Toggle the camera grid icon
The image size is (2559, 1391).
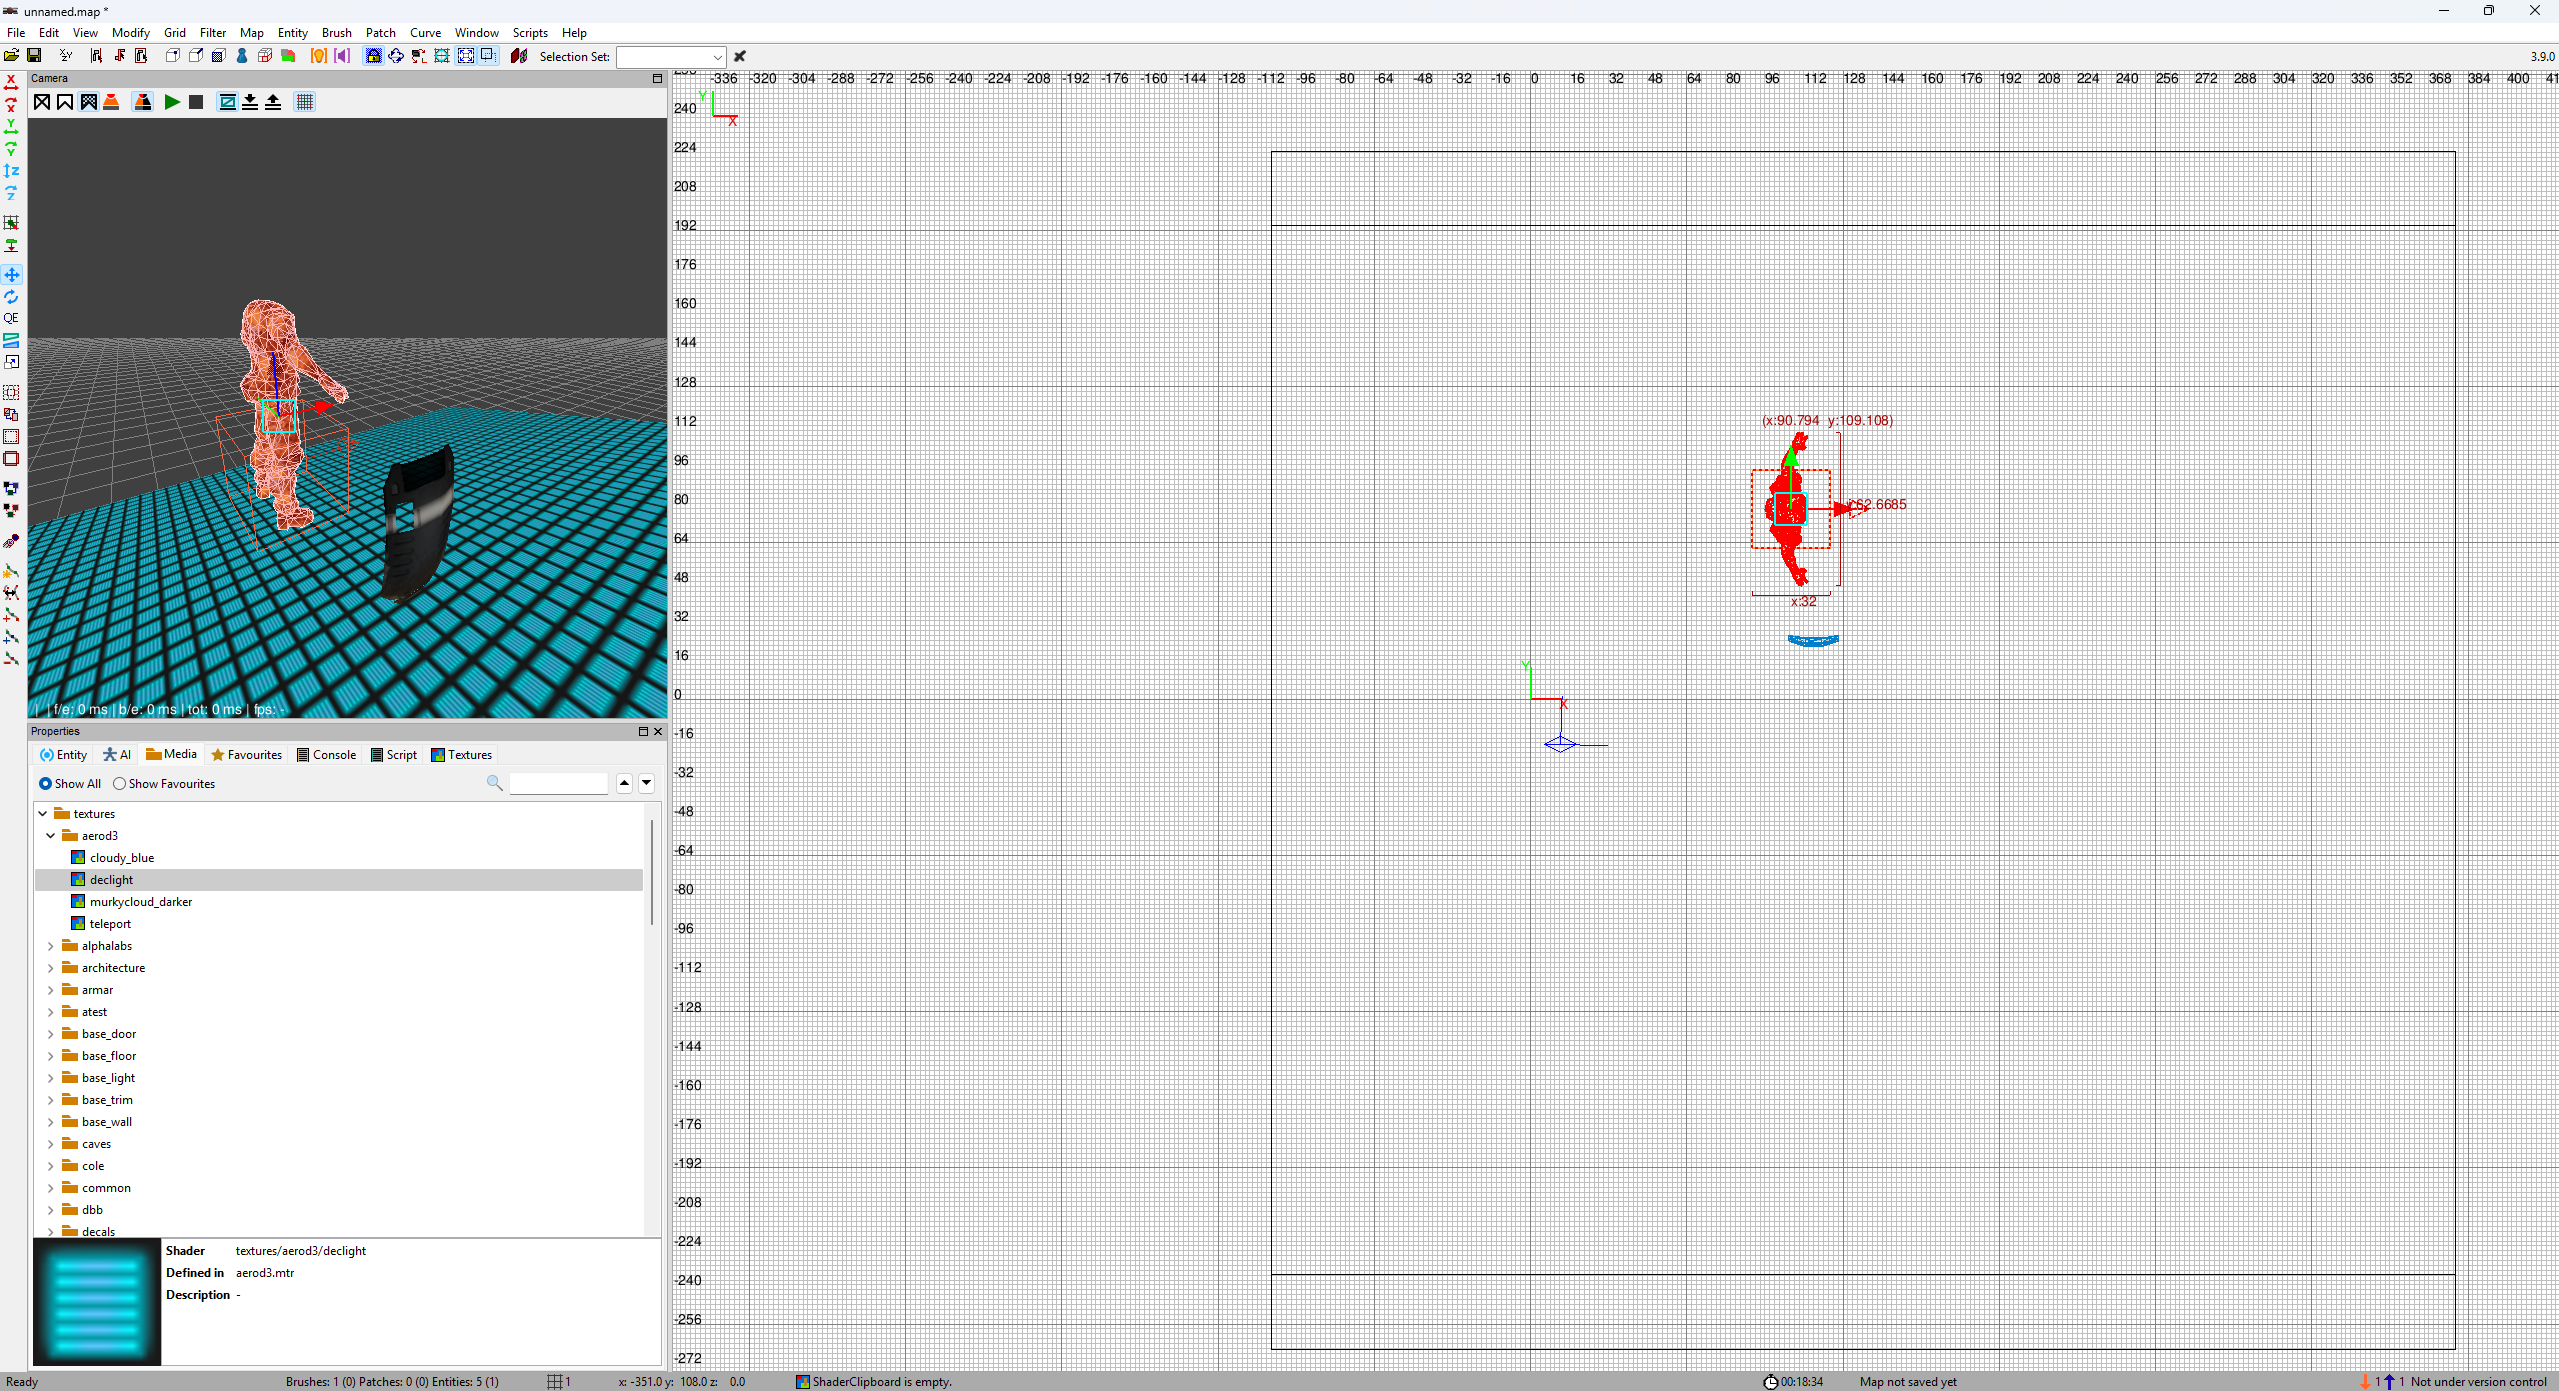305,102
